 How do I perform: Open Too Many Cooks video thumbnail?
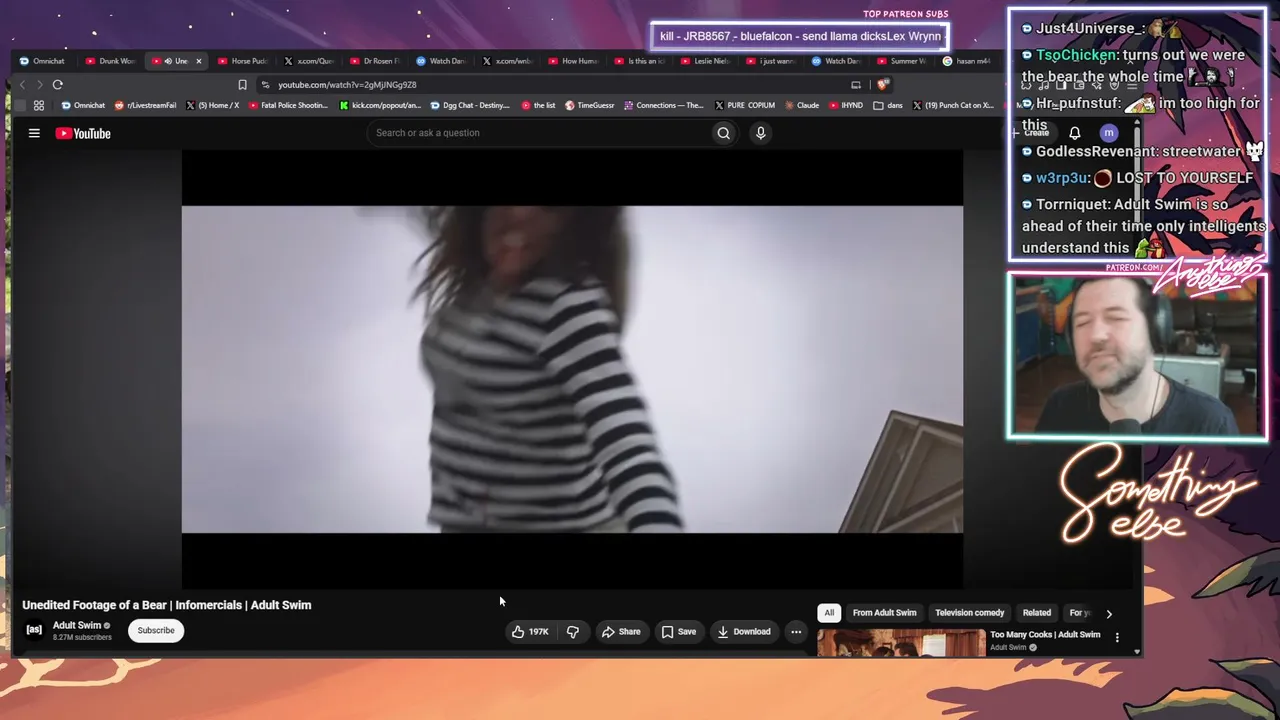(x=901, y=643)
